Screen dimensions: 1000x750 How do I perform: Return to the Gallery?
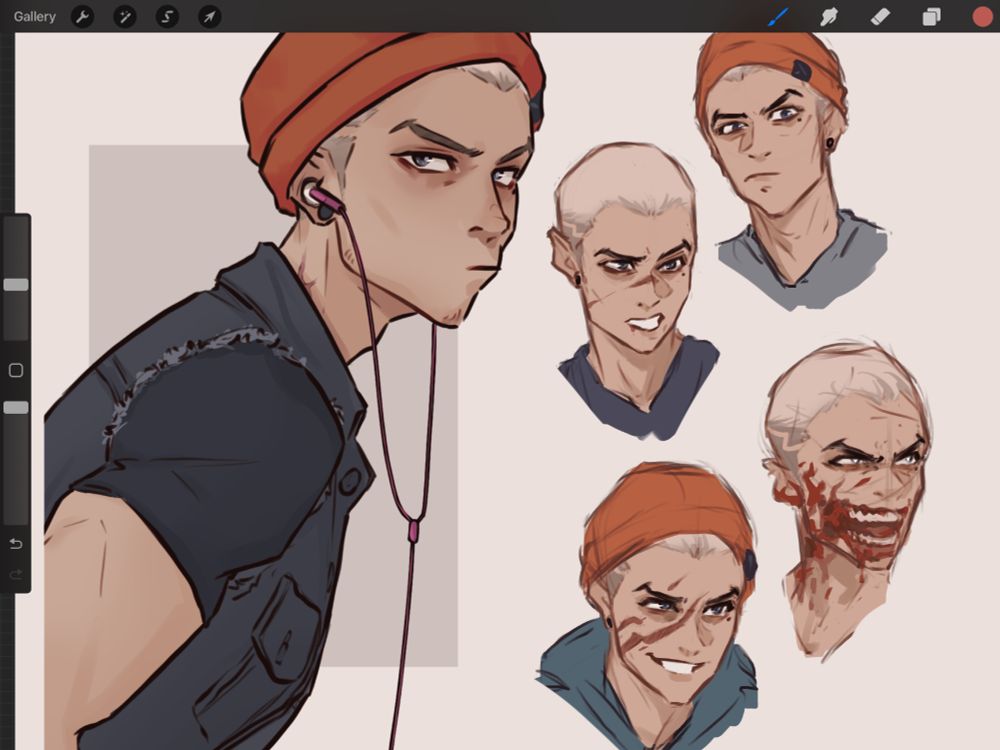34,17
